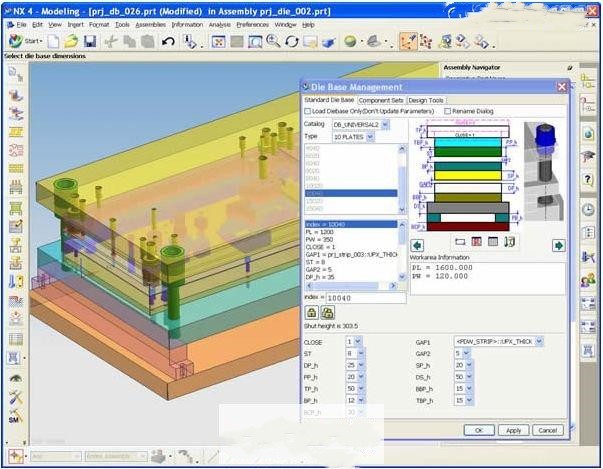Click the Apply button
The image size is (603, 469).
(513, 430)
